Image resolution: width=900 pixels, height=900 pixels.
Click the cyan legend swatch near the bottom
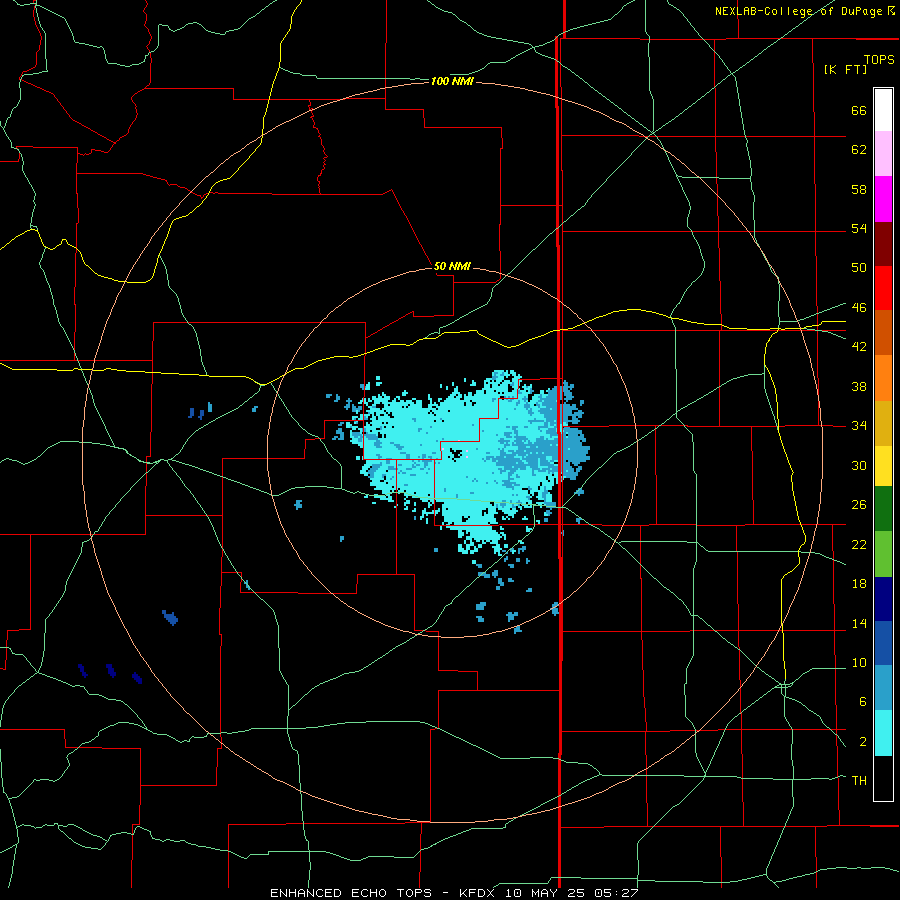click(883, 733)
